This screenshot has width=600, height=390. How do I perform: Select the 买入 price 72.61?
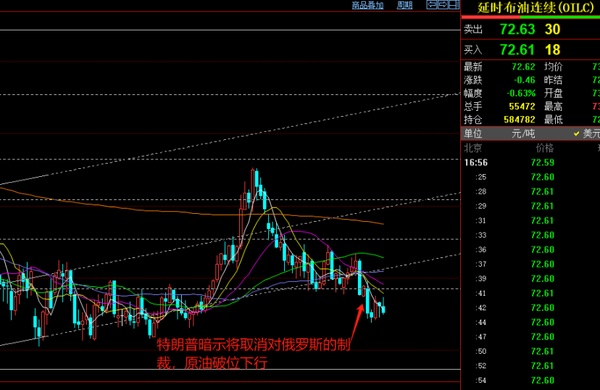pos(517,50)
